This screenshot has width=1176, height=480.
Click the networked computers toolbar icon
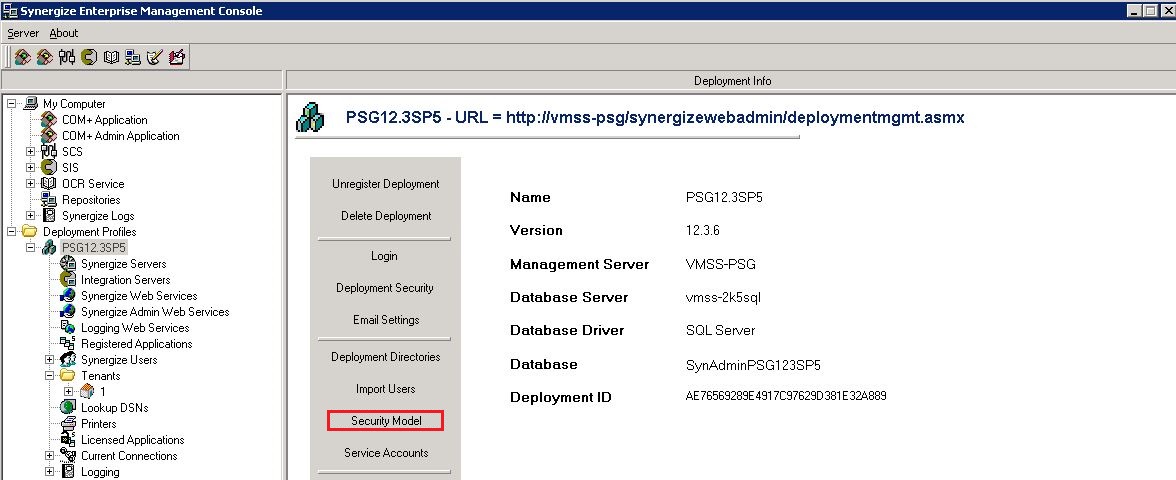pyautogui.click(x=133, y=57)
